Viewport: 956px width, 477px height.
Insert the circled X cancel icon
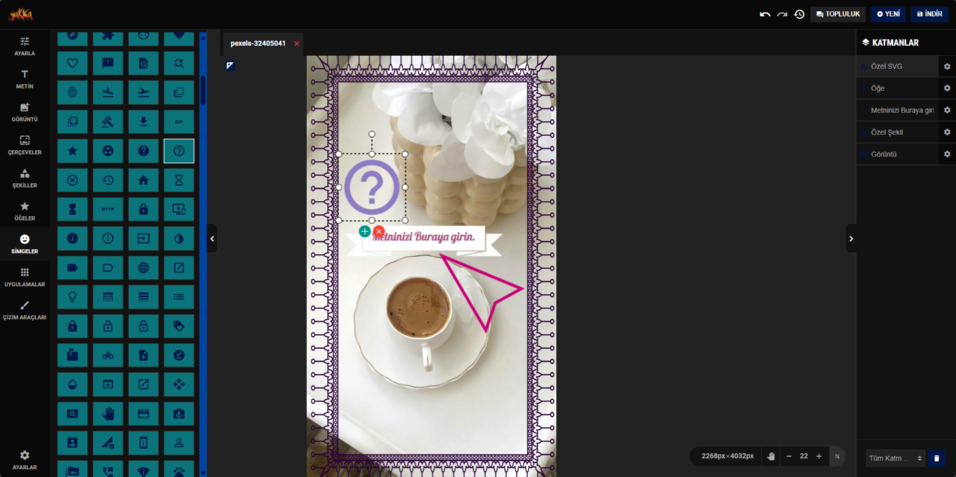click(73, 180)
